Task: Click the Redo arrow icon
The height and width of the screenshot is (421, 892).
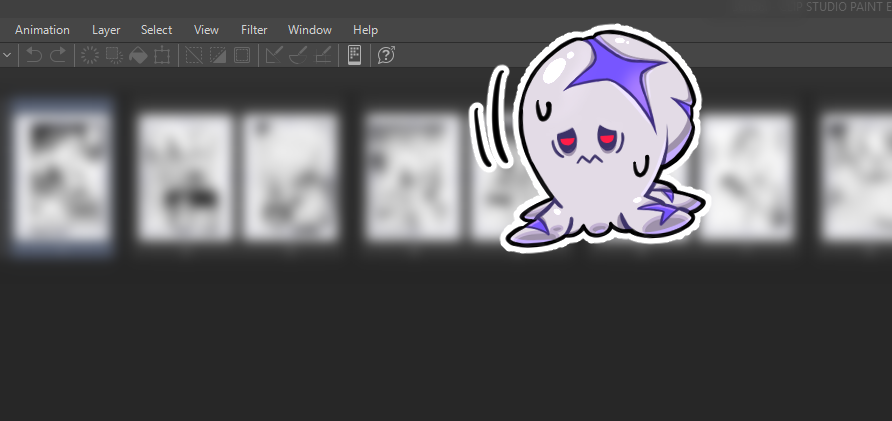Action: 58,55
